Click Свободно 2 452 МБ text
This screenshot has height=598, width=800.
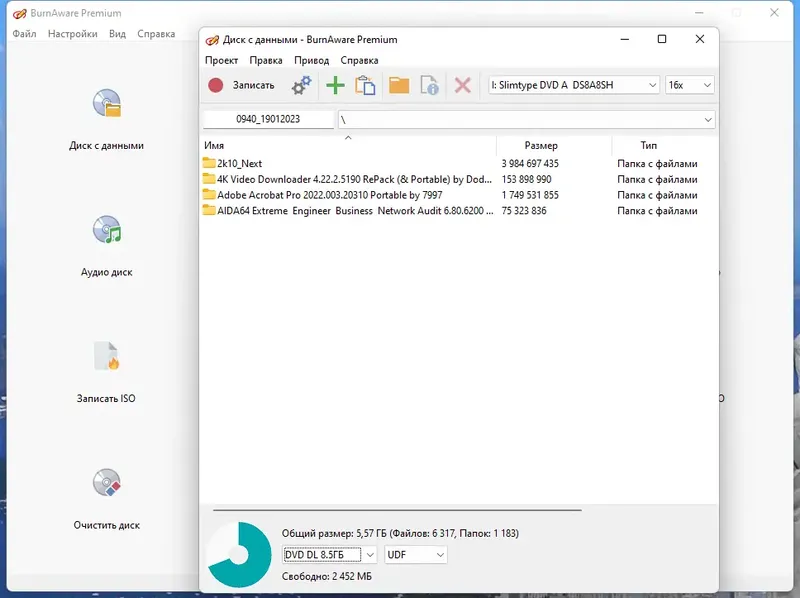(327, 576)
